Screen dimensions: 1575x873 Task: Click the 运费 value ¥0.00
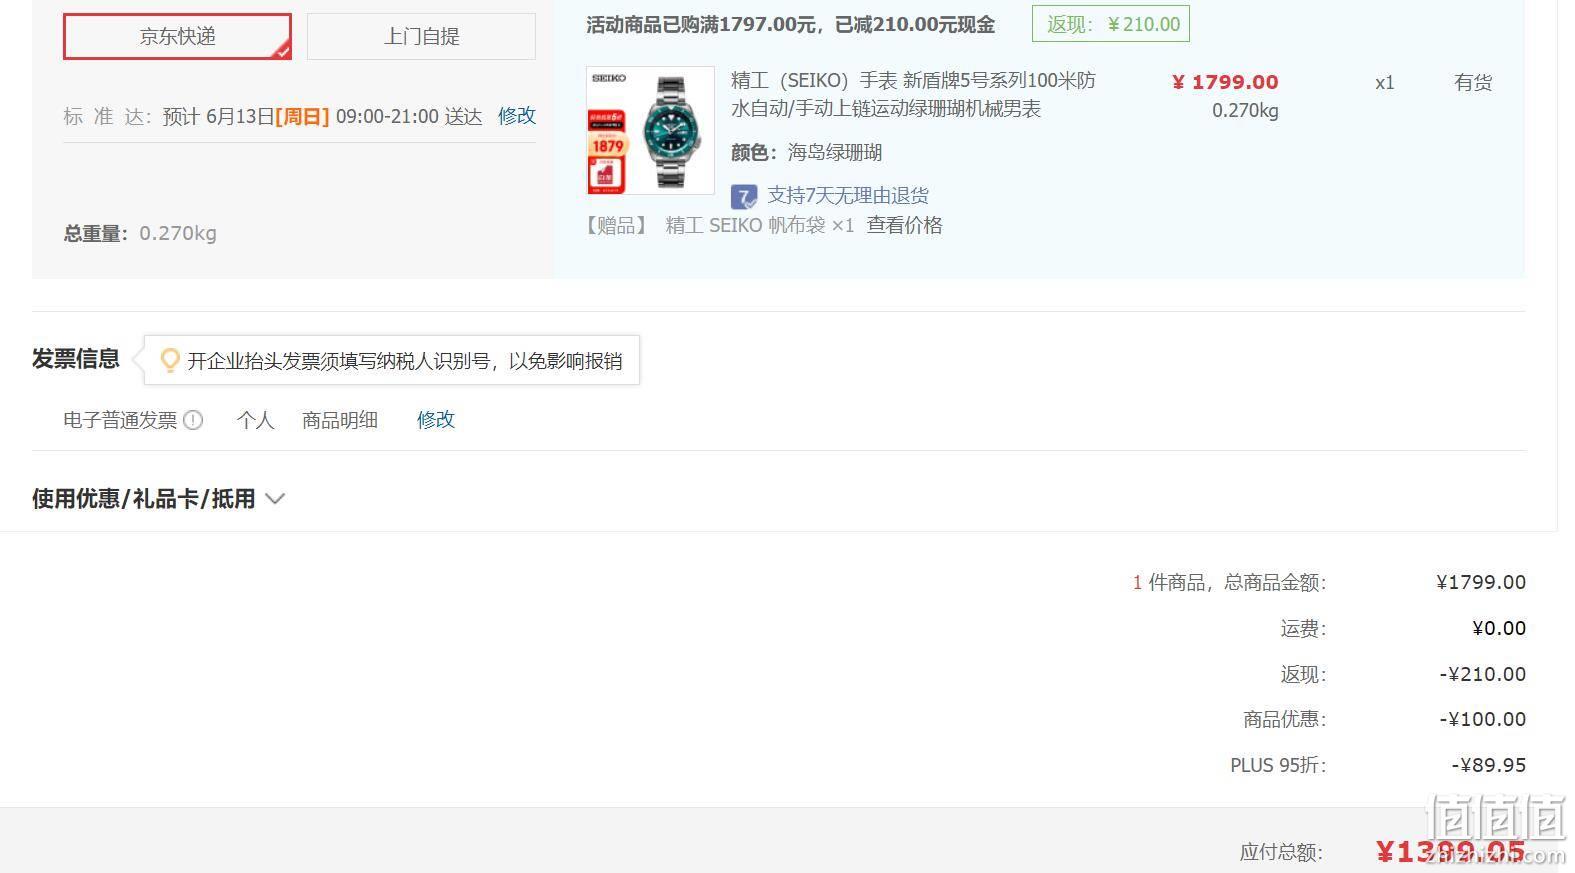[1499, 628]
